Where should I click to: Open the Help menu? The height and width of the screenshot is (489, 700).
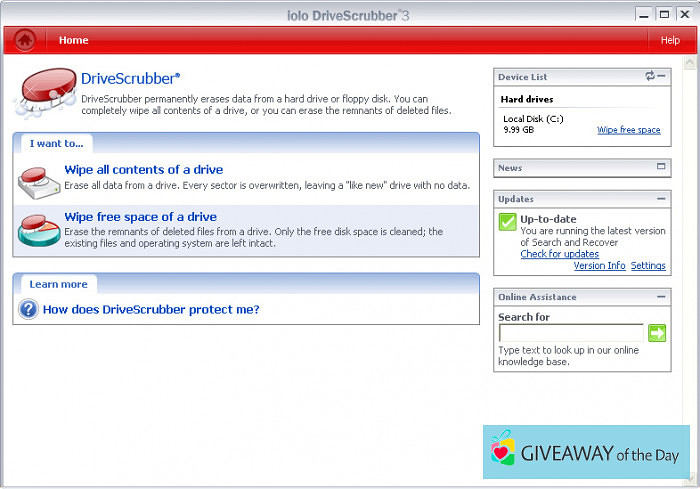[x=670, y=40]
